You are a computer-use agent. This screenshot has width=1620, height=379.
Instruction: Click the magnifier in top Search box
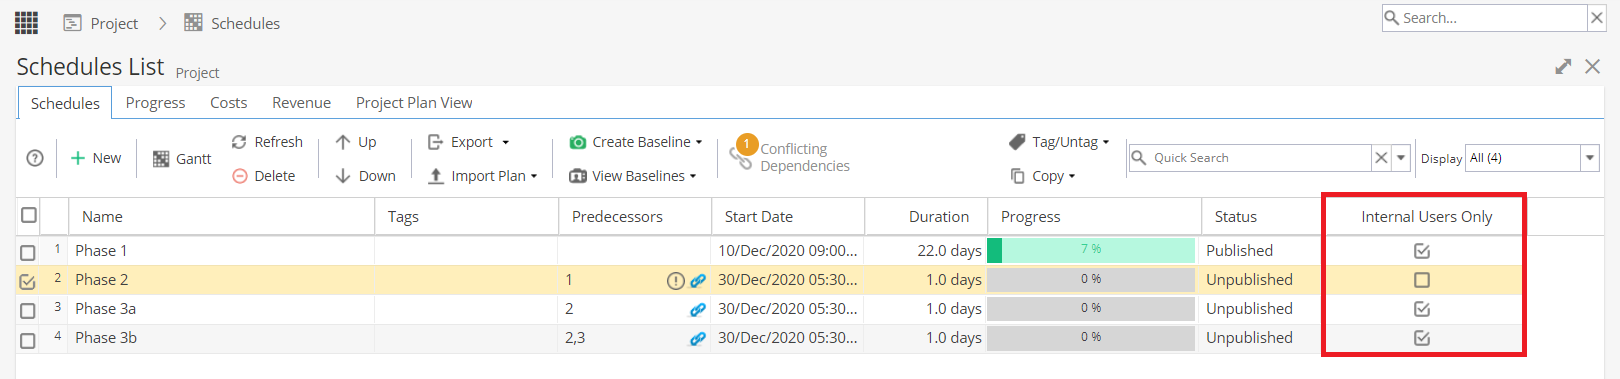1392,18
